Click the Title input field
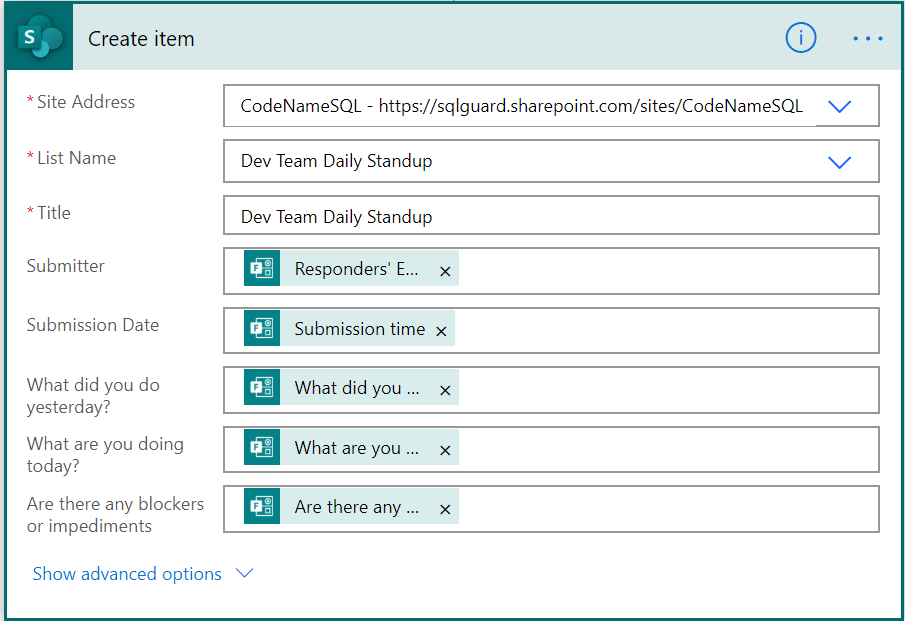The width and height of the screenshot is (905, 621). [550, 216]
